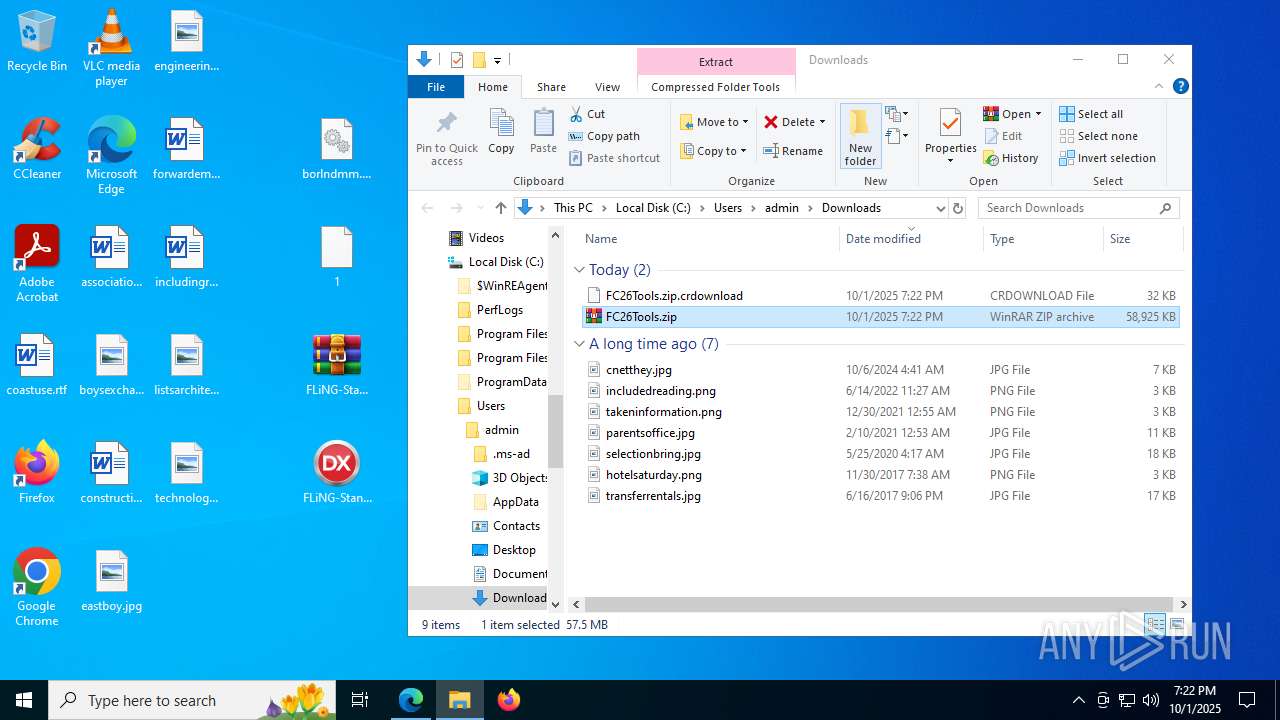Click Rename in Organize group

[x=793, y=151]
